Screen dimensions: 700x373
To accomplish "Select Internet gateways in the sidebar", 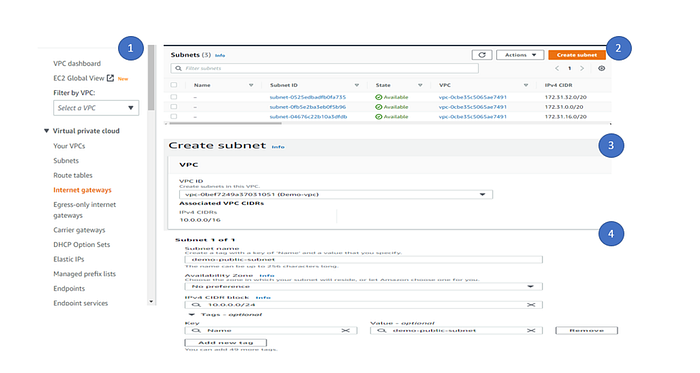I will tap(83, 190).
